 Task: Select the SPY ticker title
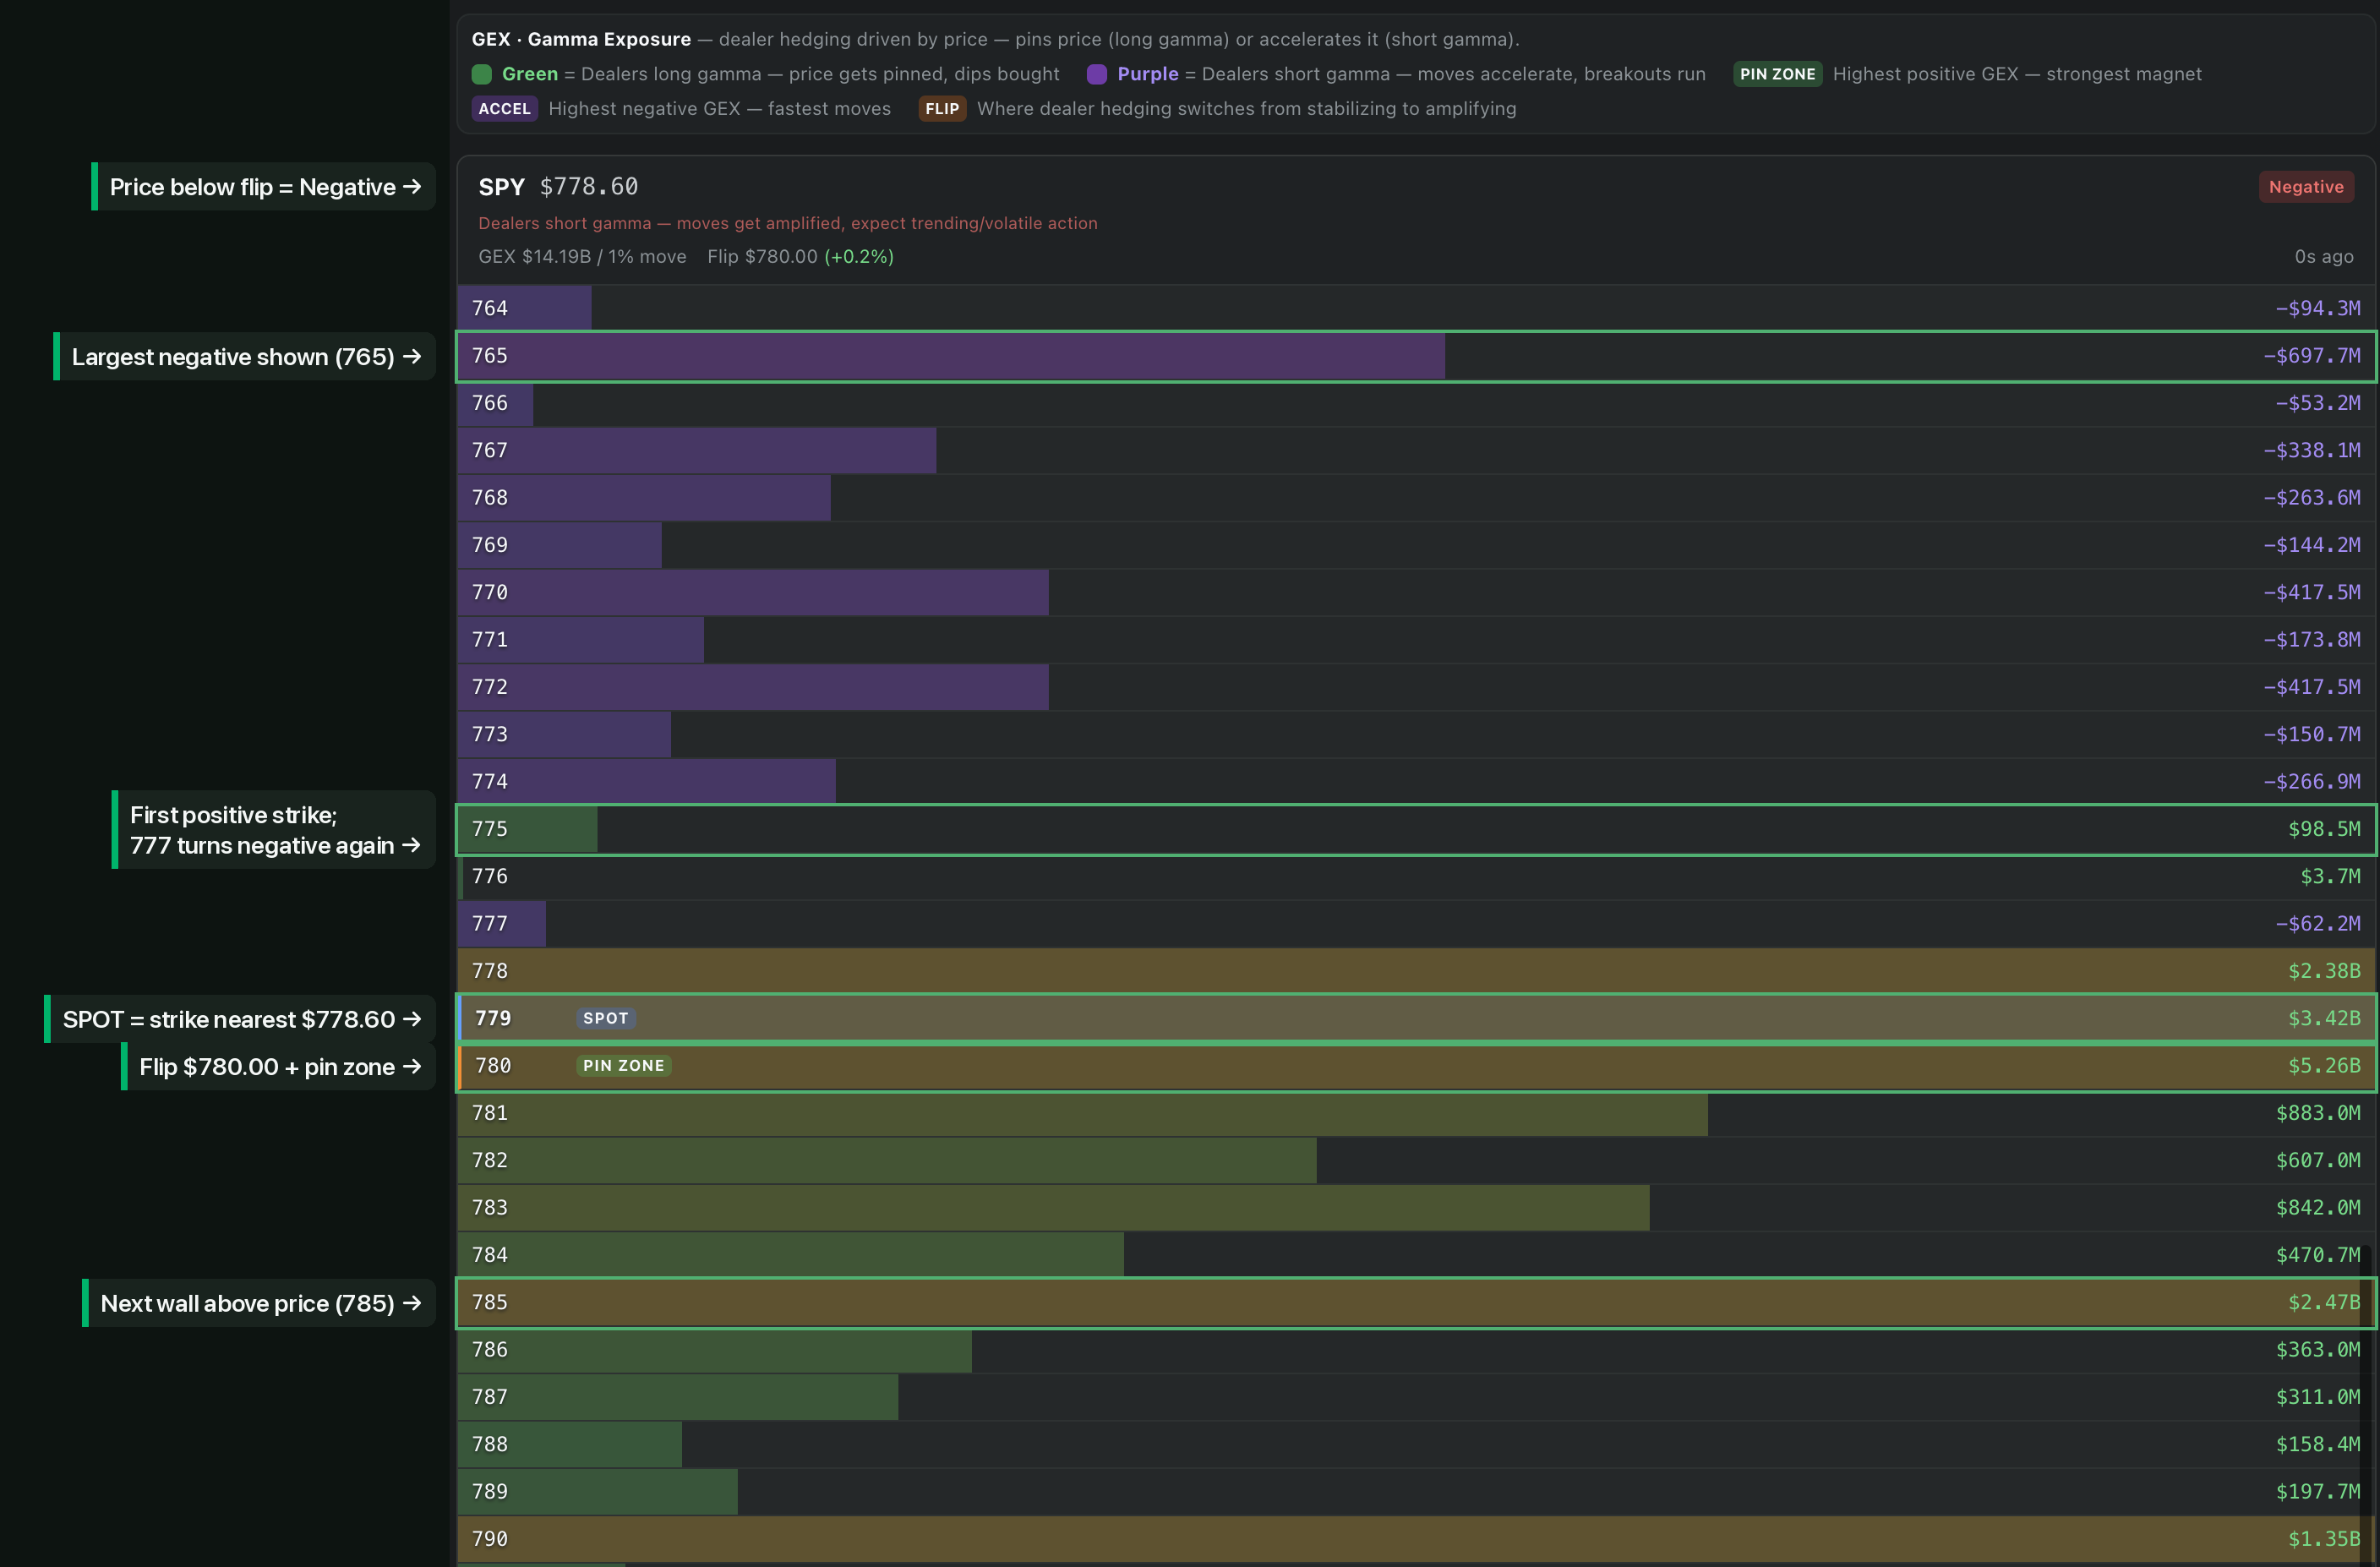(501, 187)
